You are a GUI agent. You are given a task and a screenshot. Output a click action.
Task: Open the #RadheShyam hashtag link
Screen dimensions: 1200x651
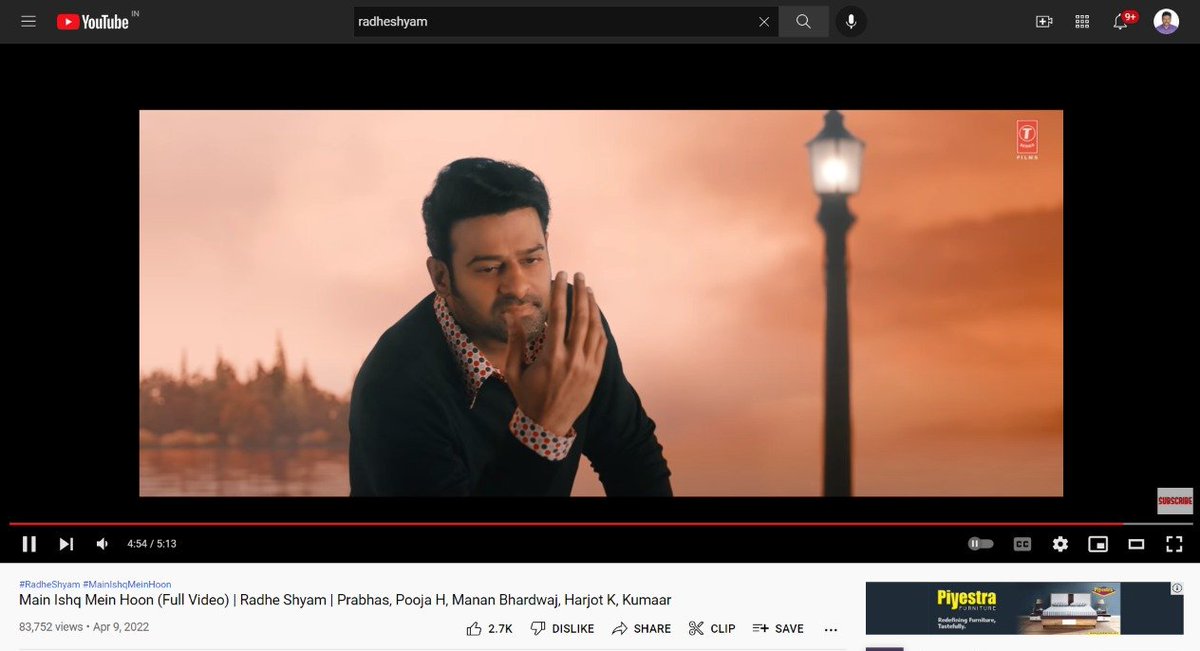[49, 584]
